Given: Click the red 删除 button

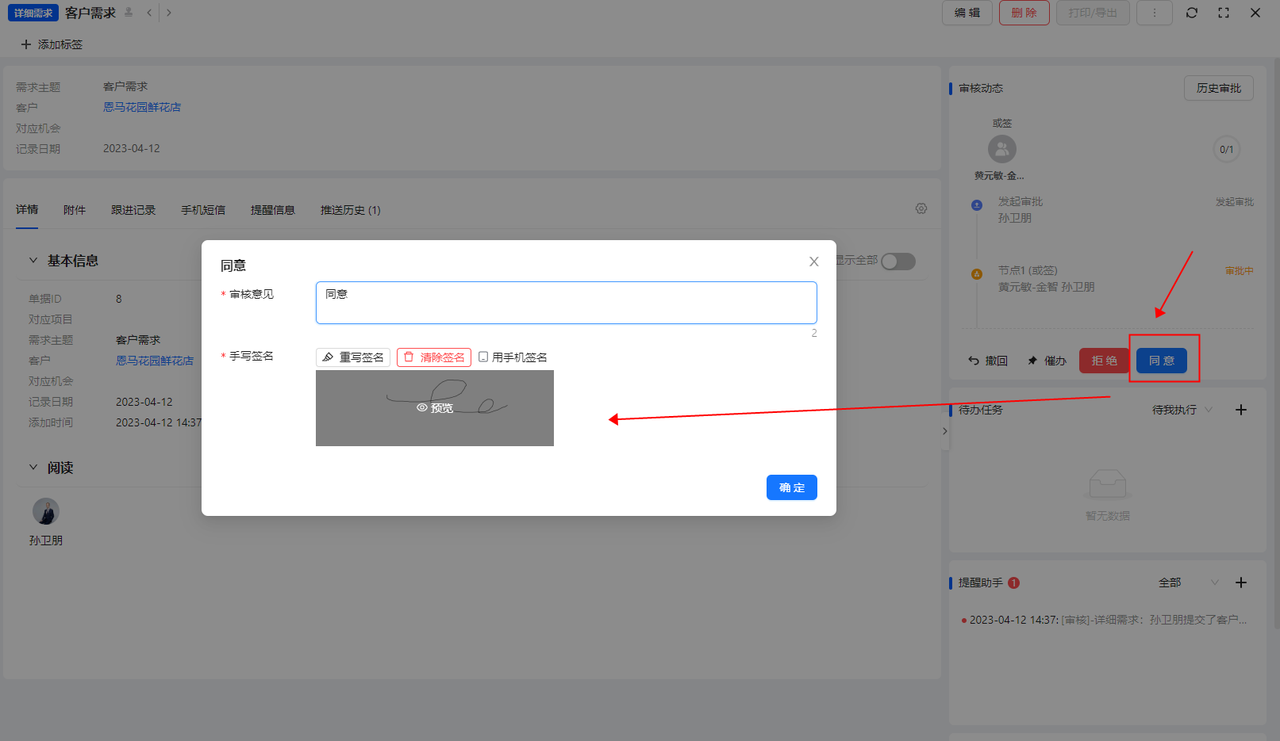Looking at the screenshot, I should (1024, 13).
